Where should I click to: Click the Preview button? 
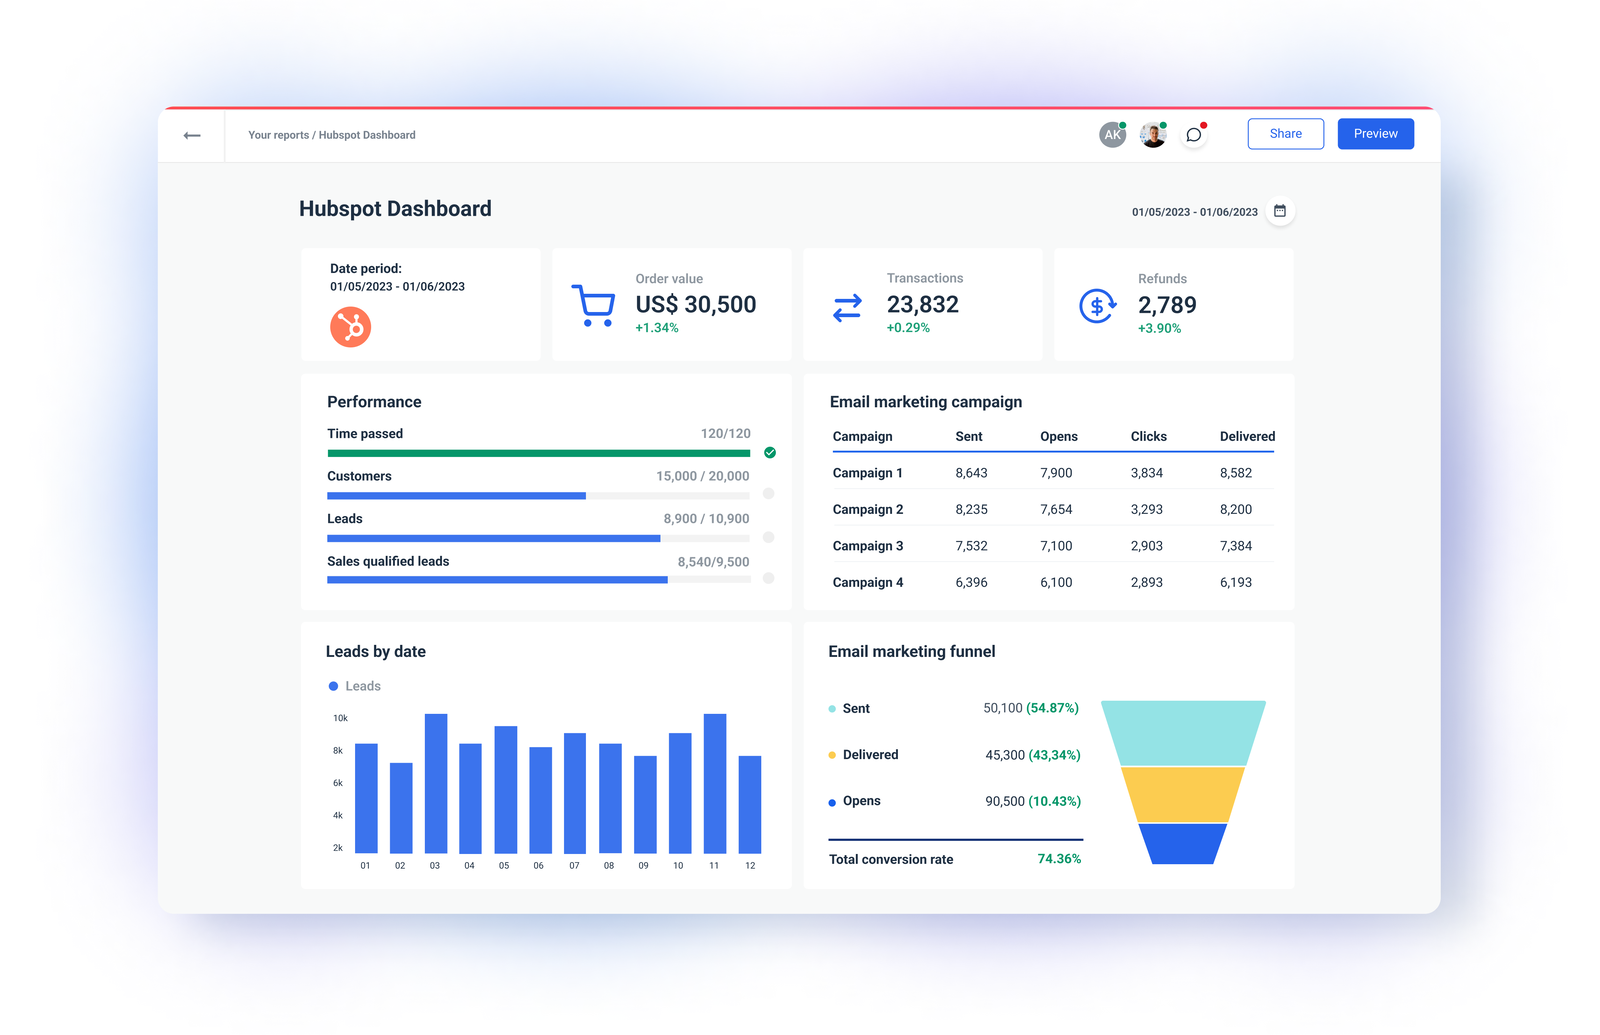pyautogui.click(x=1375, y=133)
